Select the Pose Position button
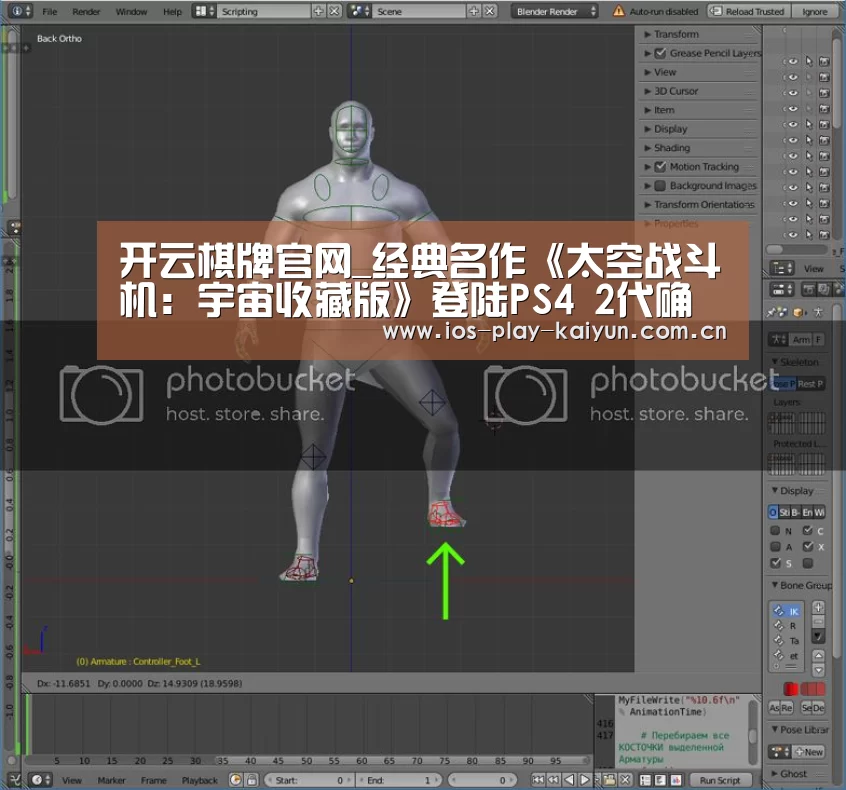The image size is (846, 790). click(x=782, y=384)
